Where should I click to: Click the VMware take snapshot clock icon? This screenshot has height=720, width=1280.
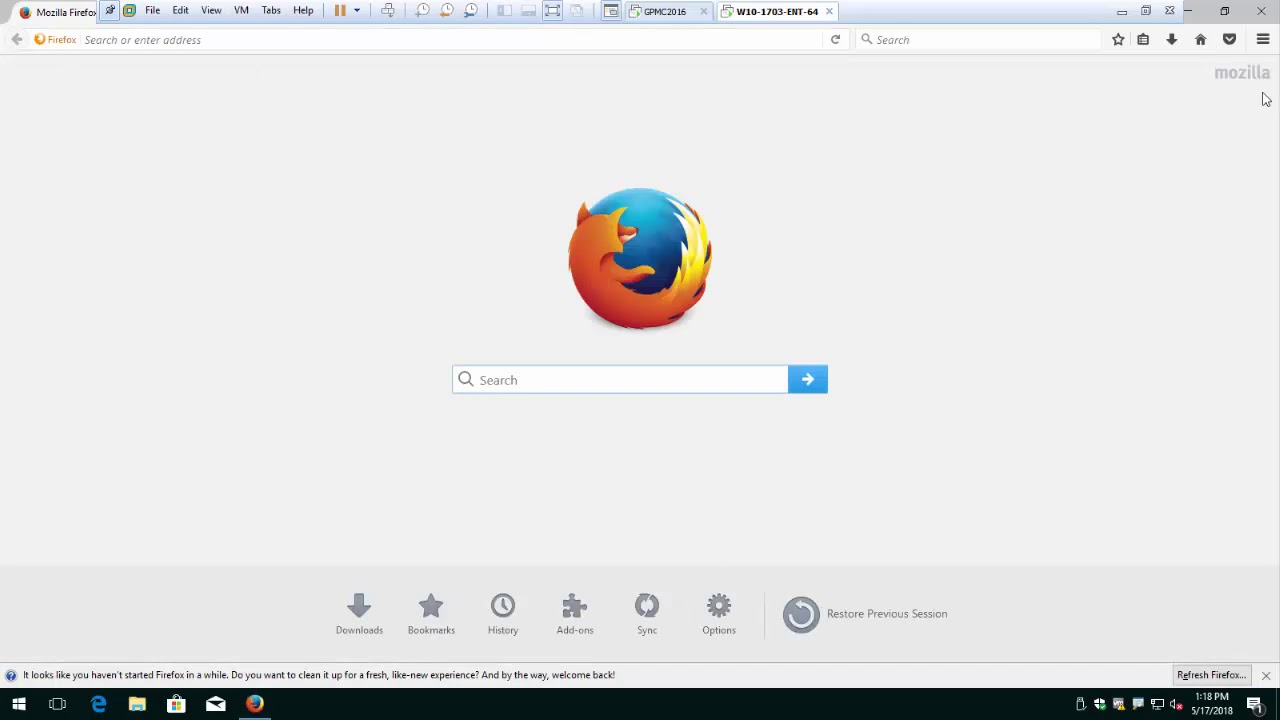(x=422, y=11)
